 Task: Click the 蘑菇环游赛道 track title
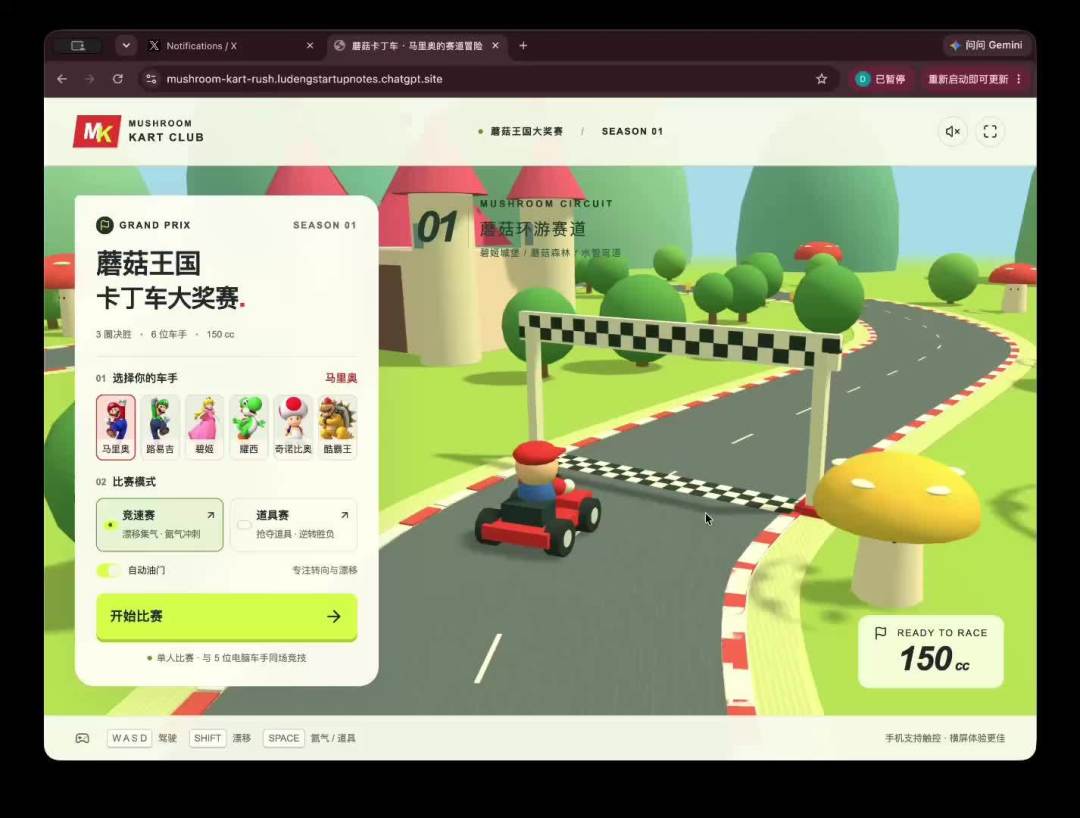click(x=532, y=229)
